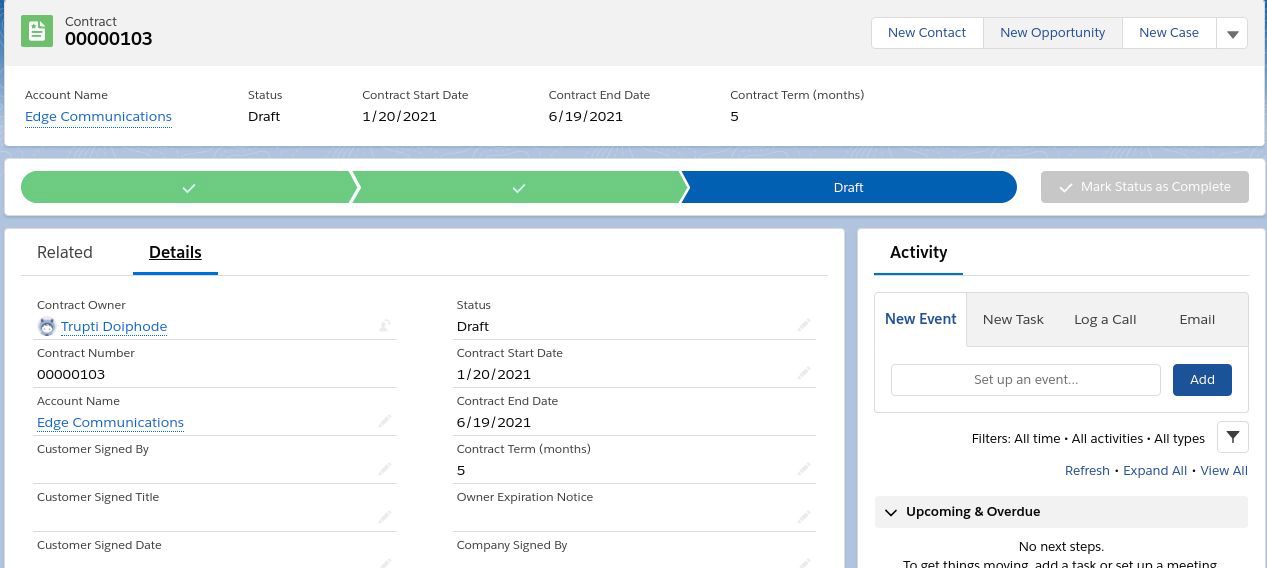Open the more actions dropdown arrow
This screenshot has width=1267, height=568.
click(1232, 33)
